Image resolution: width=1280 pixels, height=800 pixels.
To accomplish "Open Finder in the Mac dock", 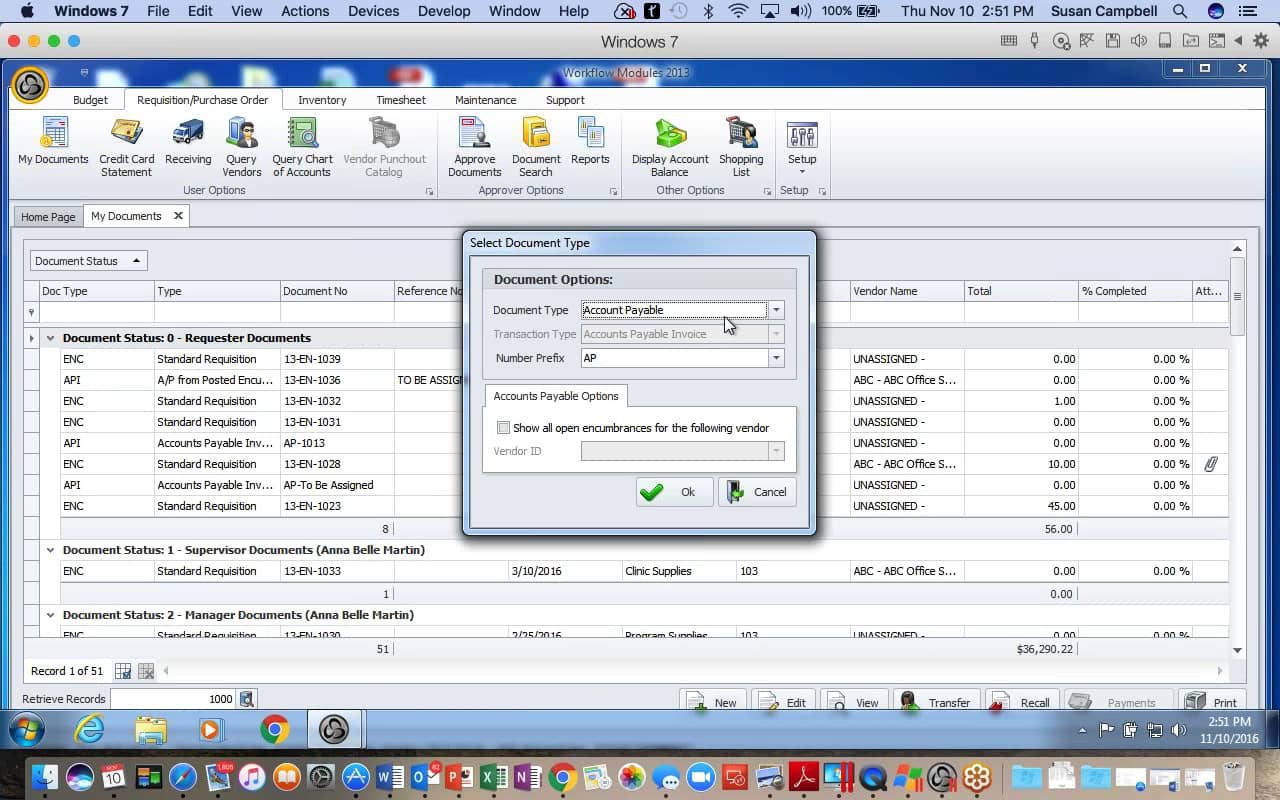I will (x=45, y=777).
